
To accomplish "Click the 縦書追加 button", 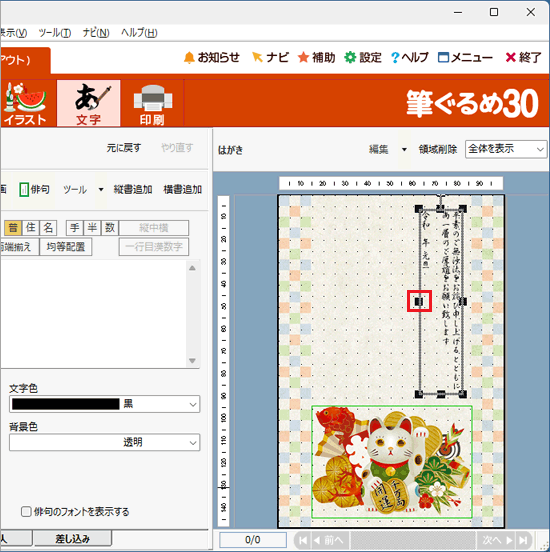I will pyautogui.click(x=133, y=189).
